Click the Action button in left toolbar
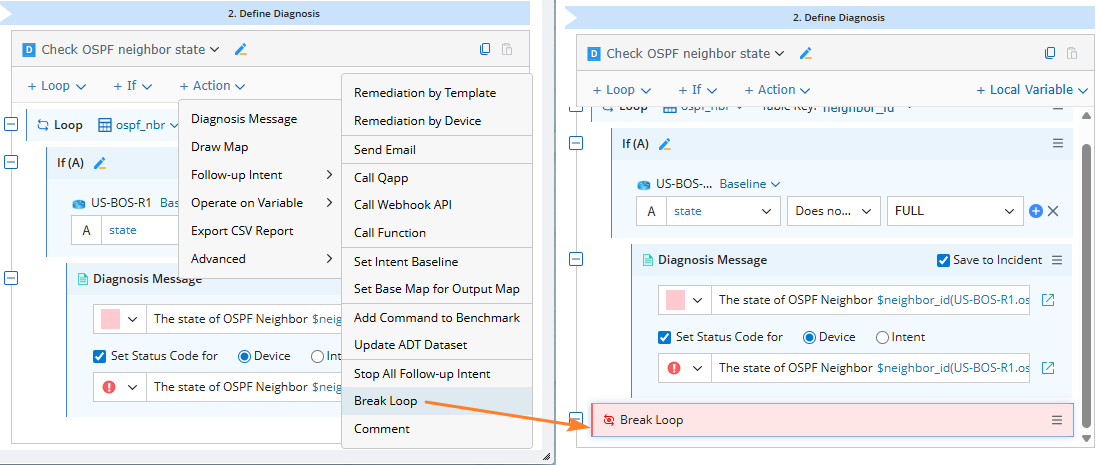 pos(212,86)
